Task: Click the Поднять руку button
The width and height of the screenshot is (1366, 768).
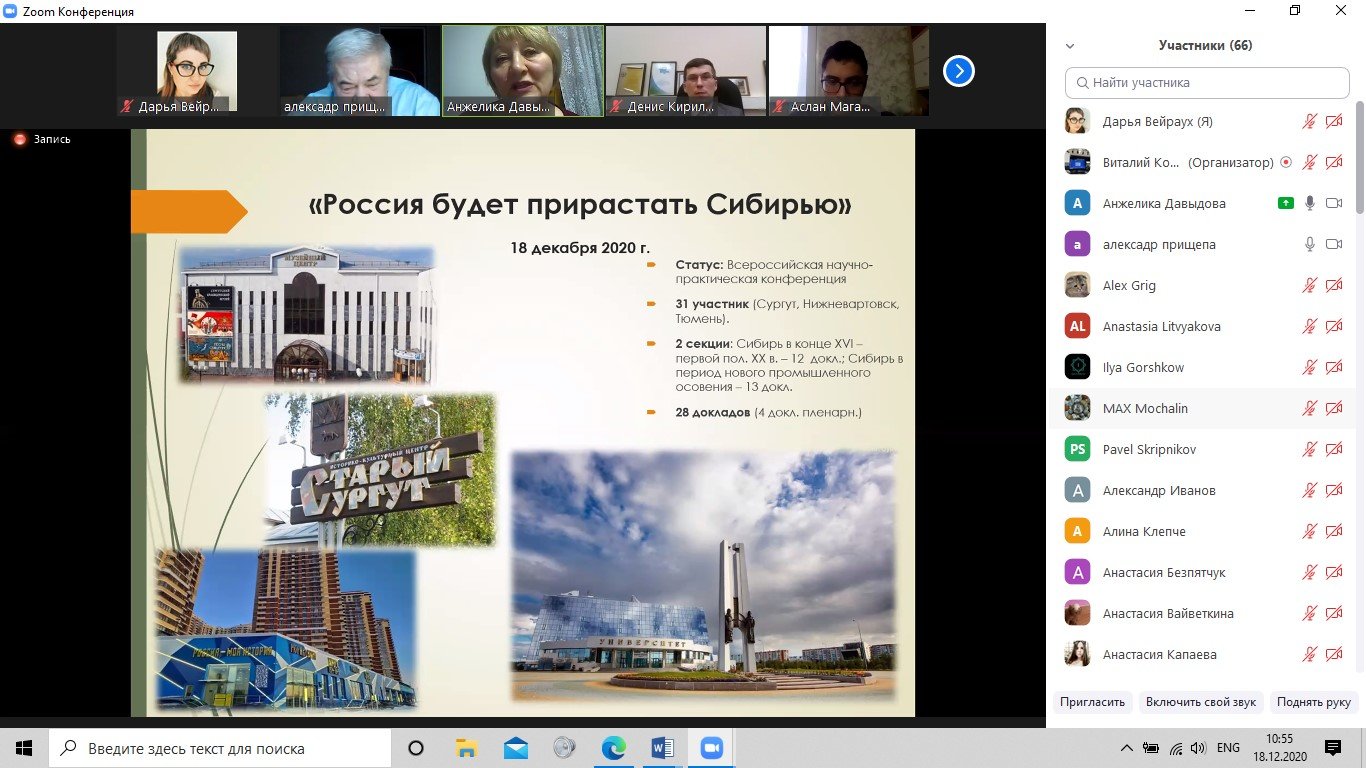Action: click(1313, 702)
